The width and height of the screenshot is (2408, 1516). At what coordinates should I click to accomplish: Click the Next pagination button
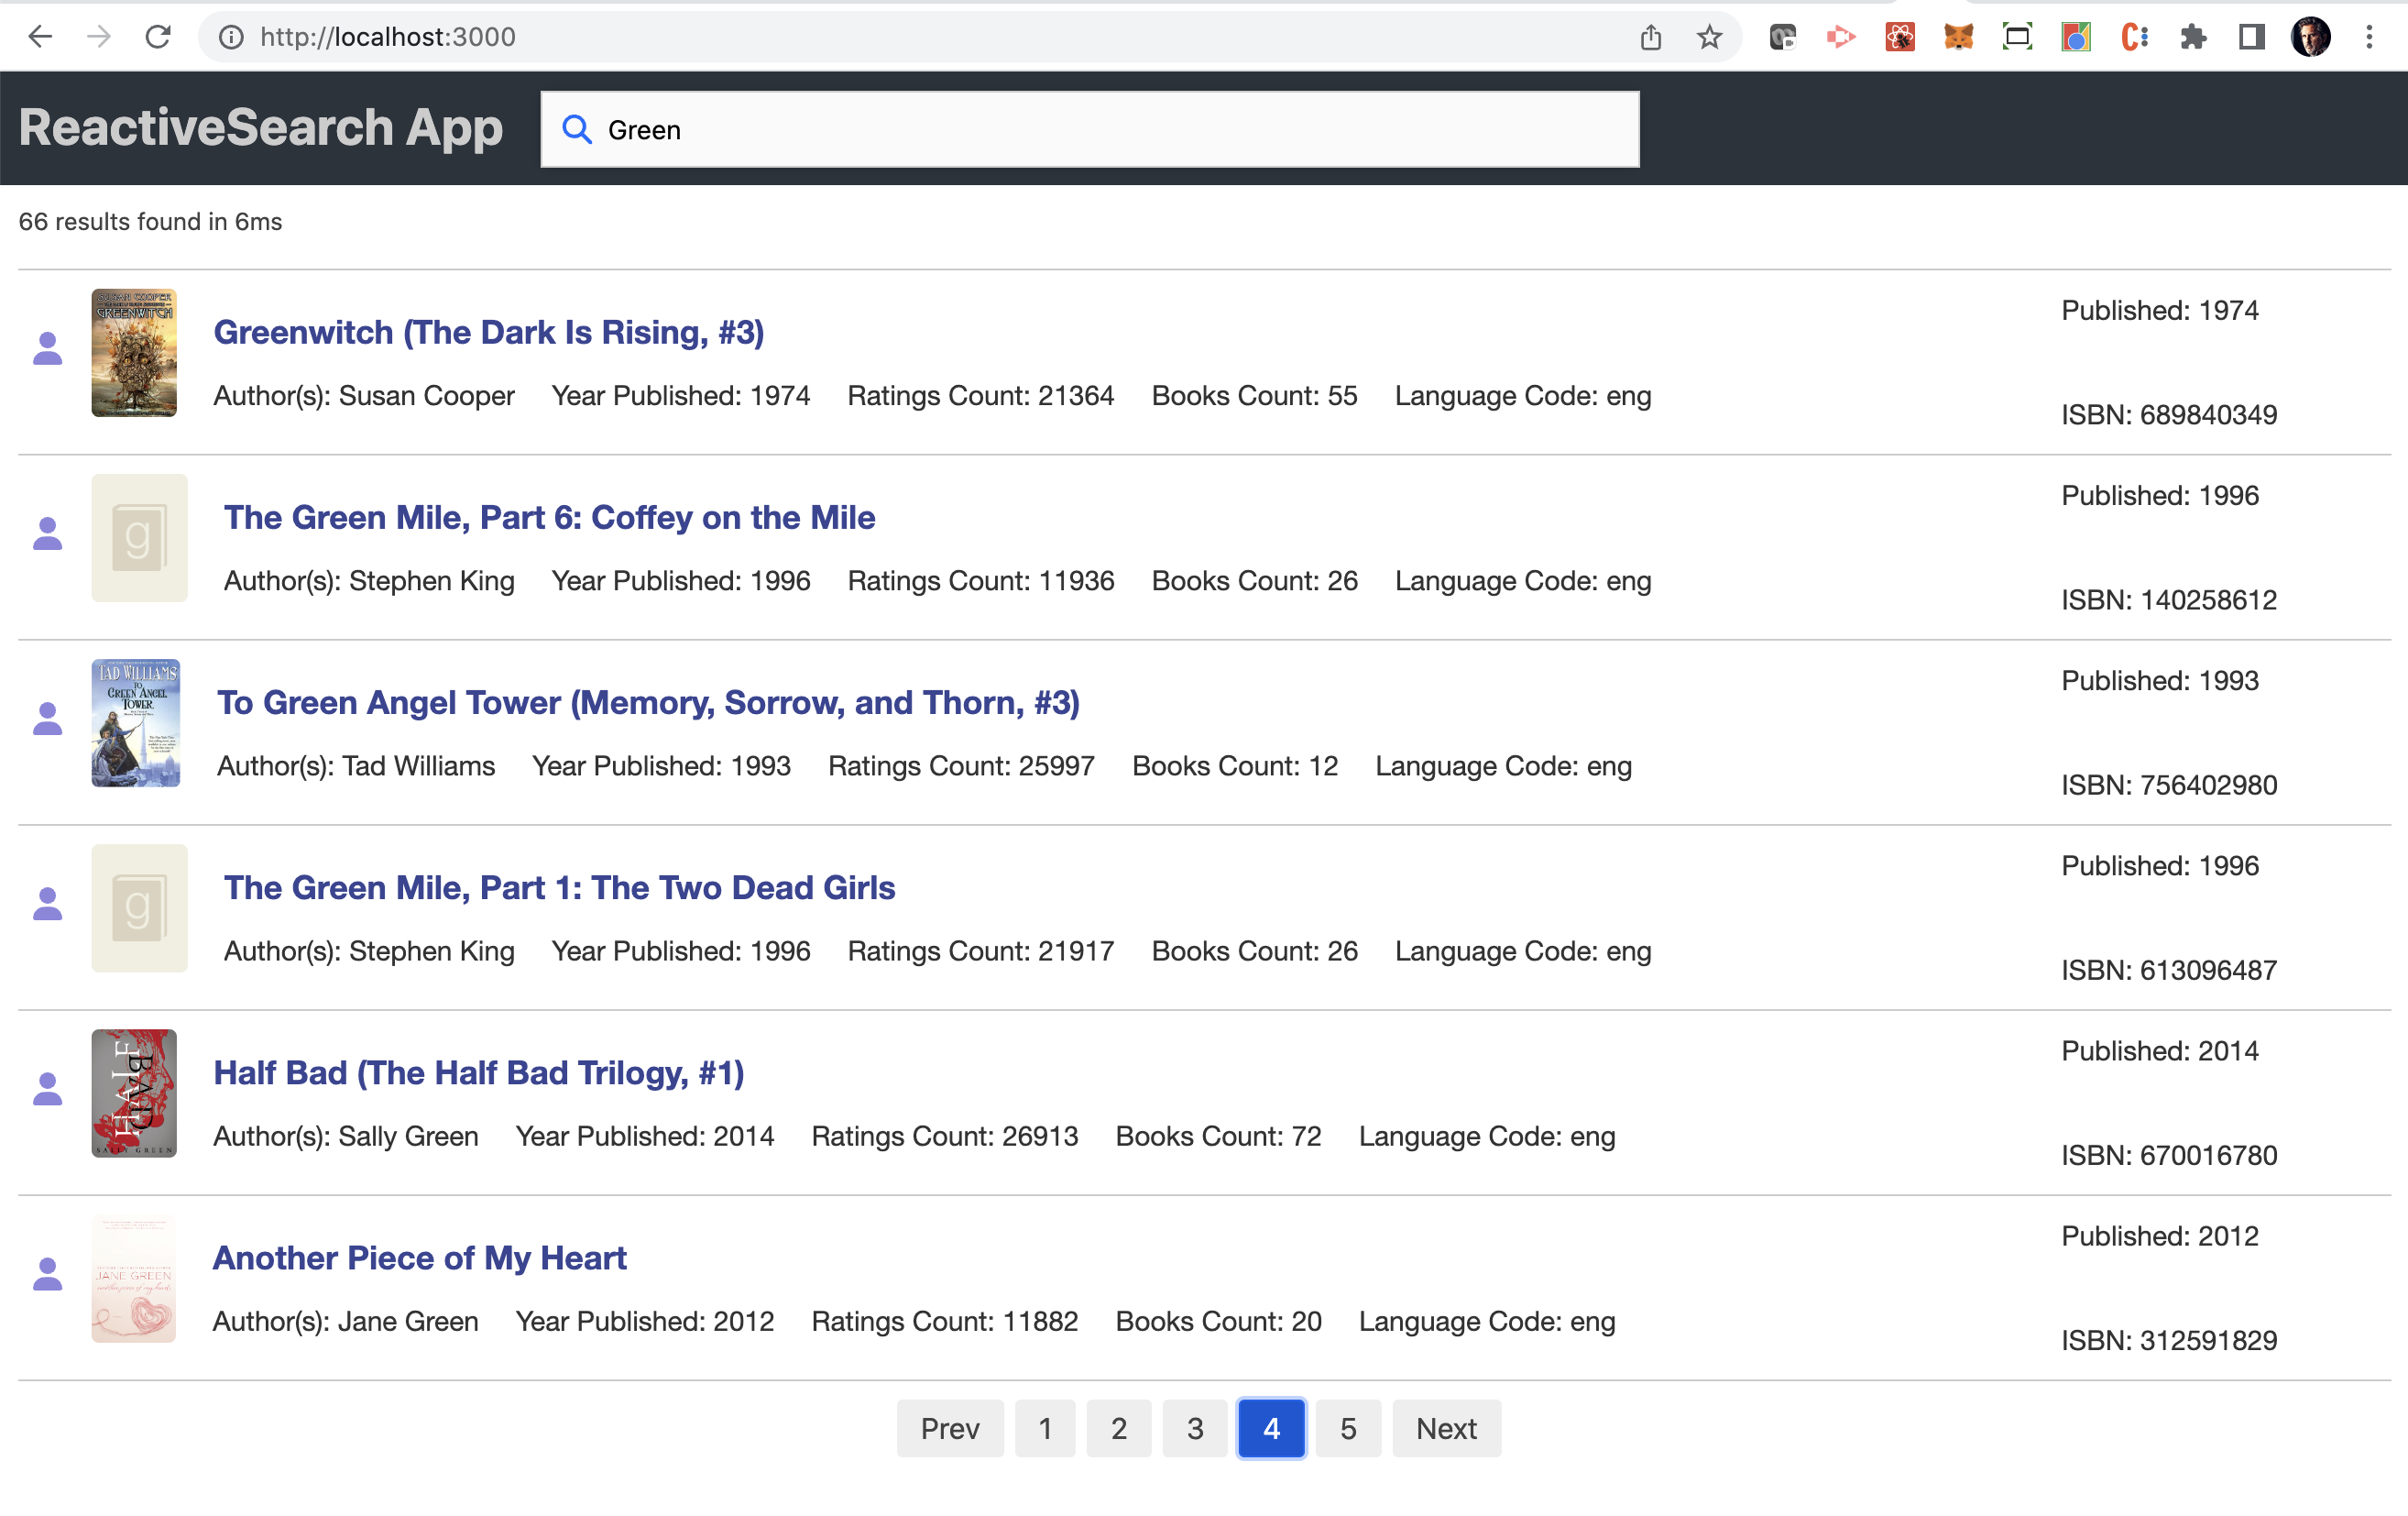point(1445,1428)
